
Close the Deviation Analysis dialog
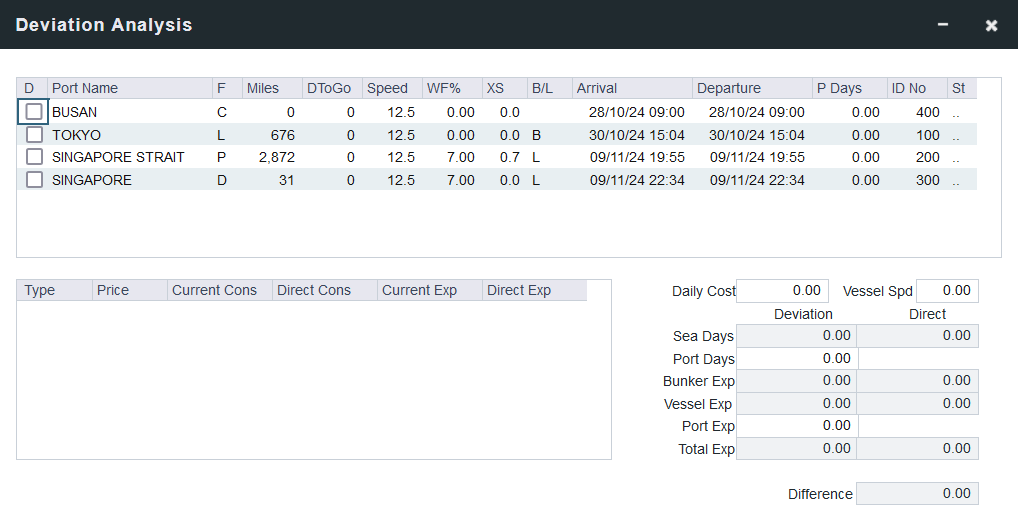pyautogui.click(x=991, y=25)
